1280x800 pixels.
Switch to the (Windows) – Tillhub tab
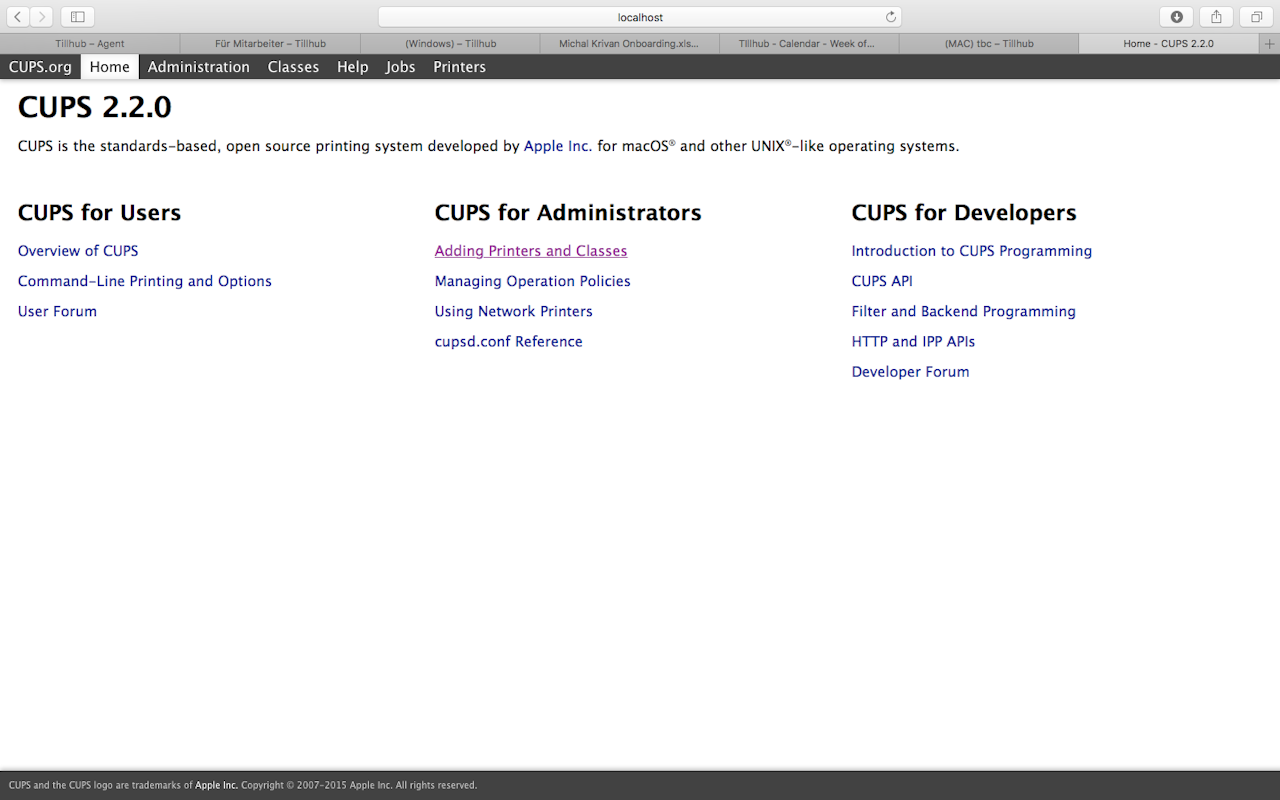click(450, 44)
